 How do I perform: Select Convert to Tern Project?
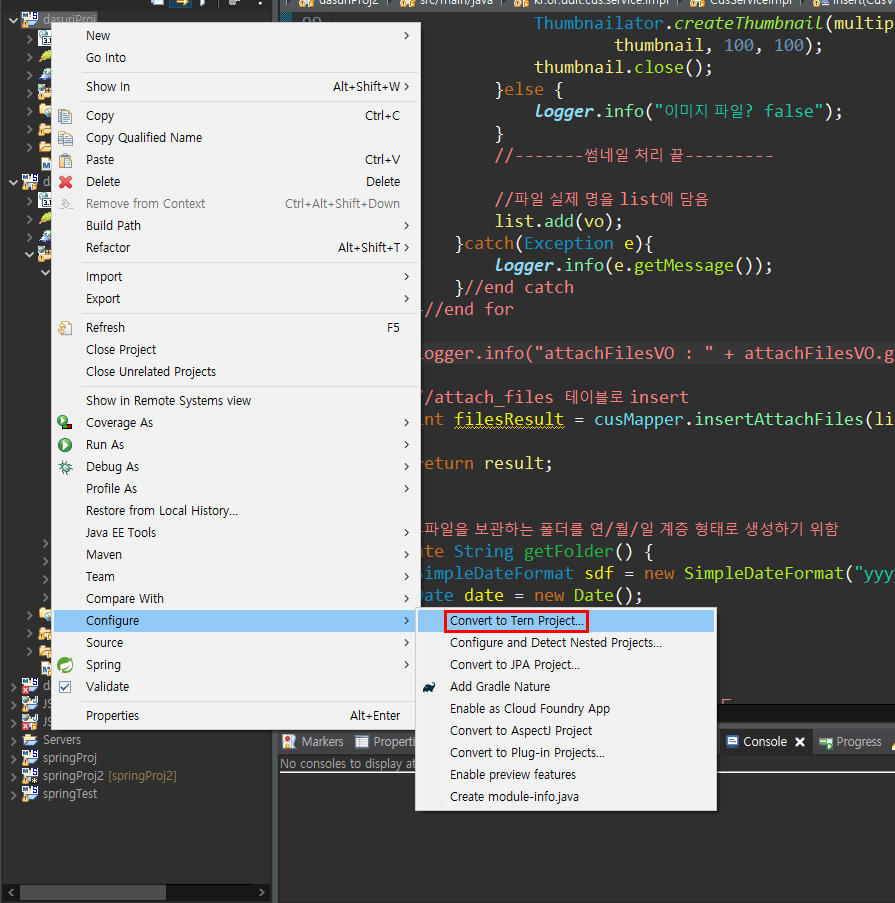pos(566,621)
